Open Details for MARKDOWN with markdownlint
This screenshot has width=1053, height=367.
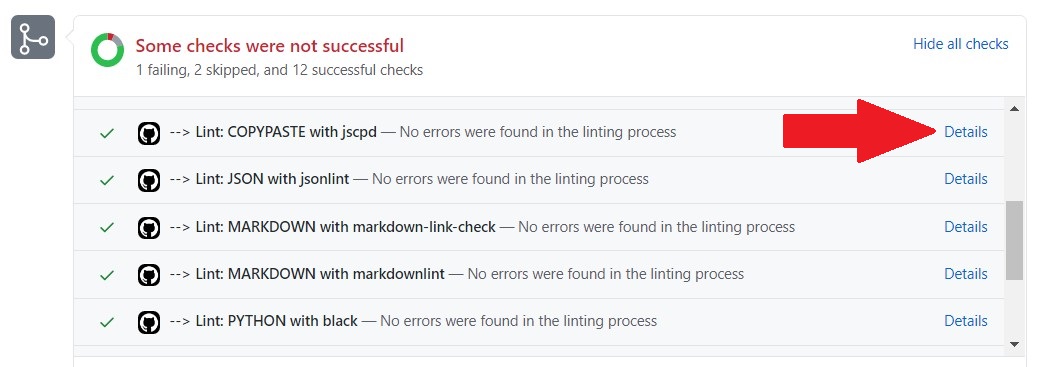click(966, 274)
